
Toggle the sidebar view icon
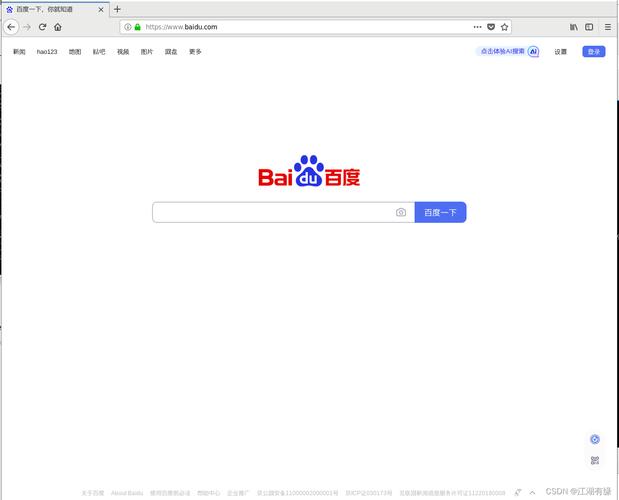point(589,27)
